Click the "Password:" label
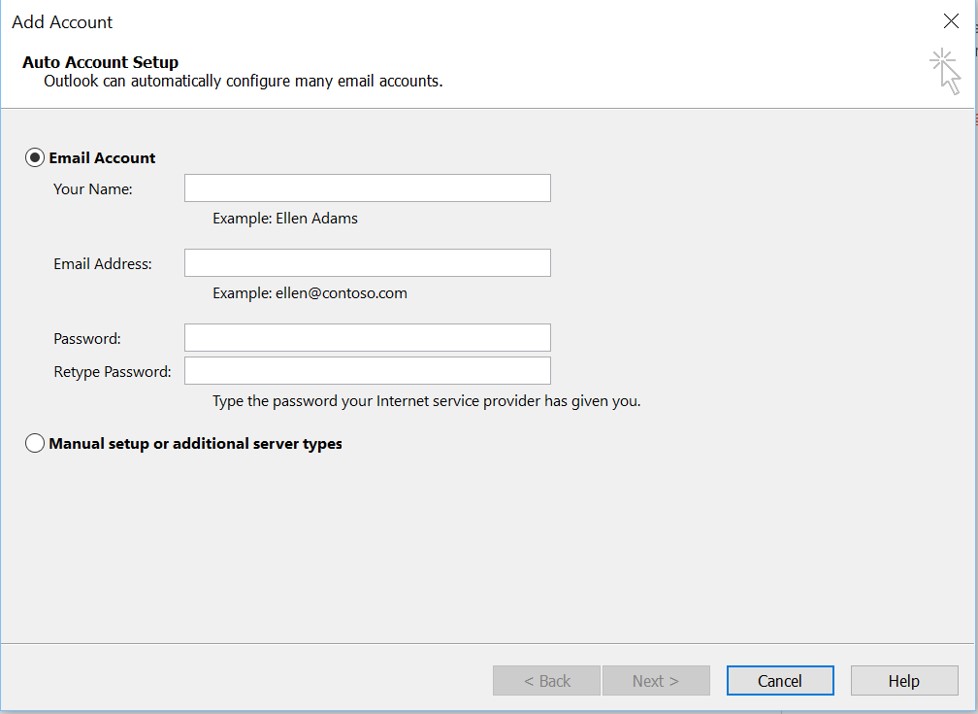Viewport: 978px width, 714px height. pyautogui.click(x=87, y=339)
